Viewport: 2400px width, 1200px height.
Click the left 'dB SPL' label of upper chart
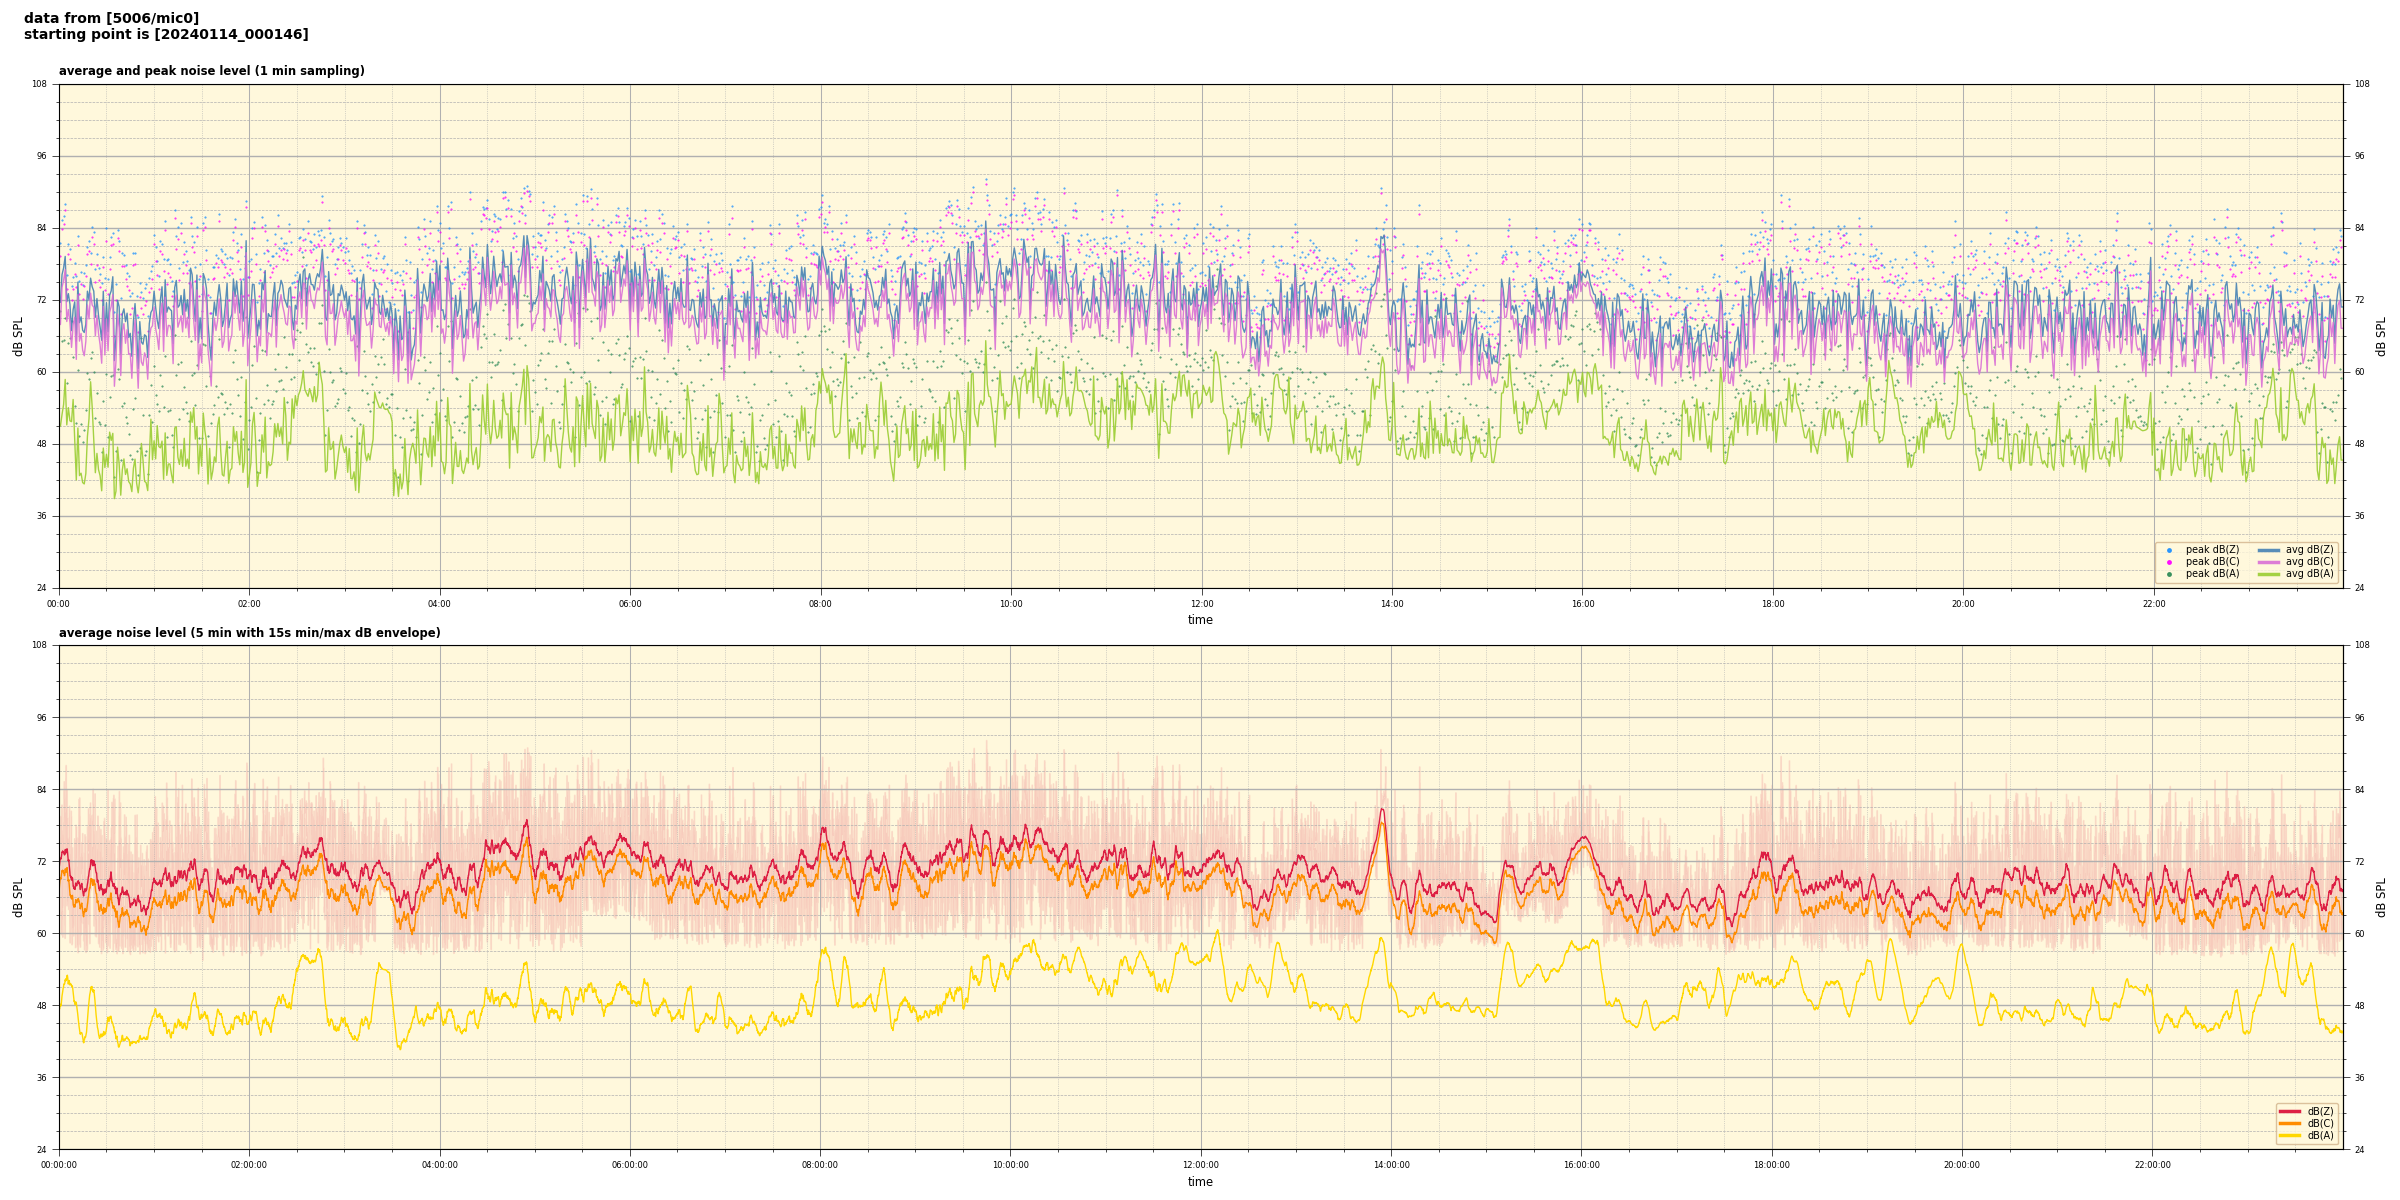18,336
